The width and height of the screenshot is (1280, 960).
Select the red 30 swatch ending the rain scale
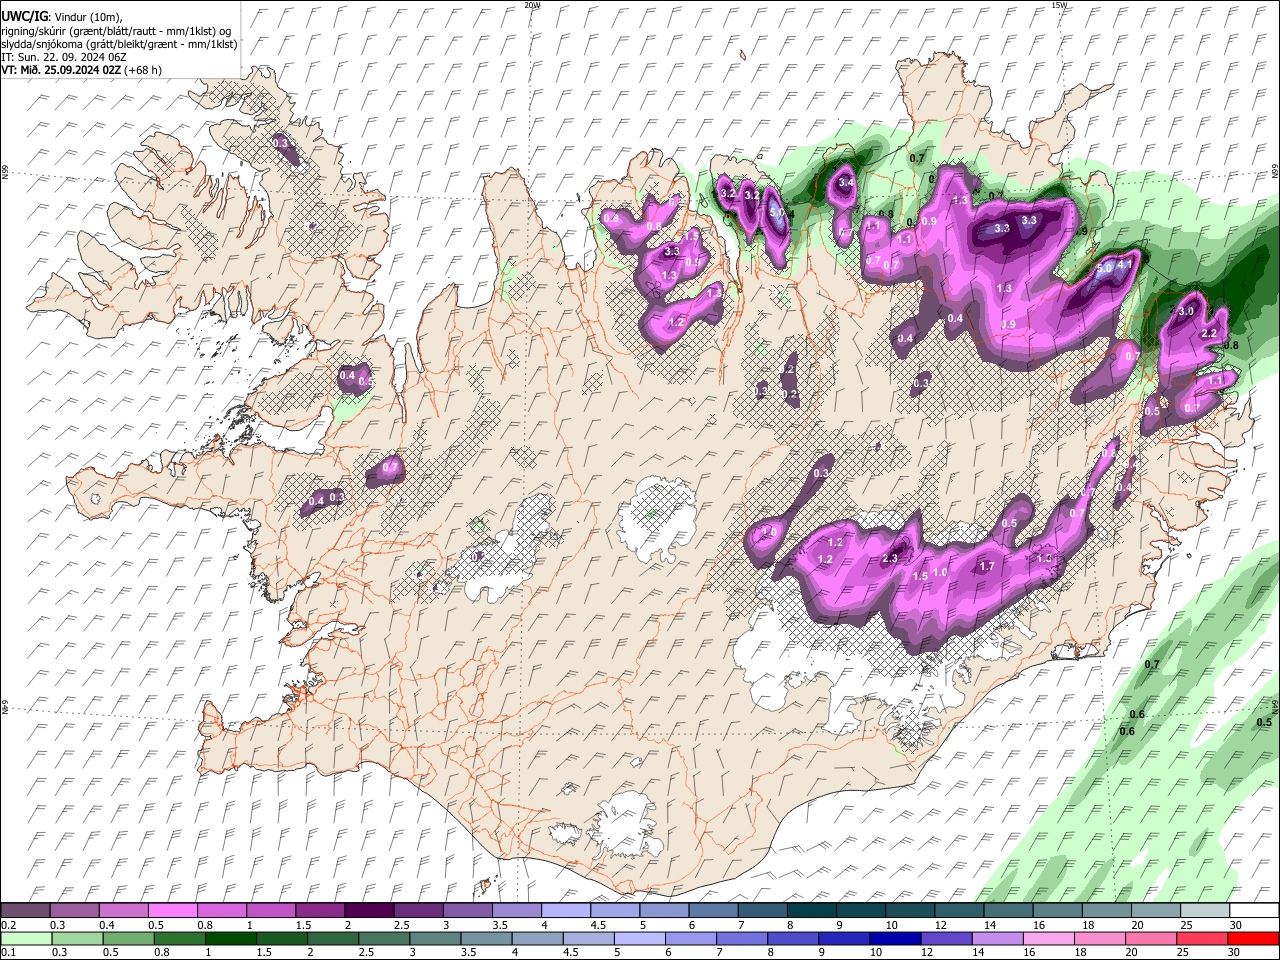(1253, 938)
